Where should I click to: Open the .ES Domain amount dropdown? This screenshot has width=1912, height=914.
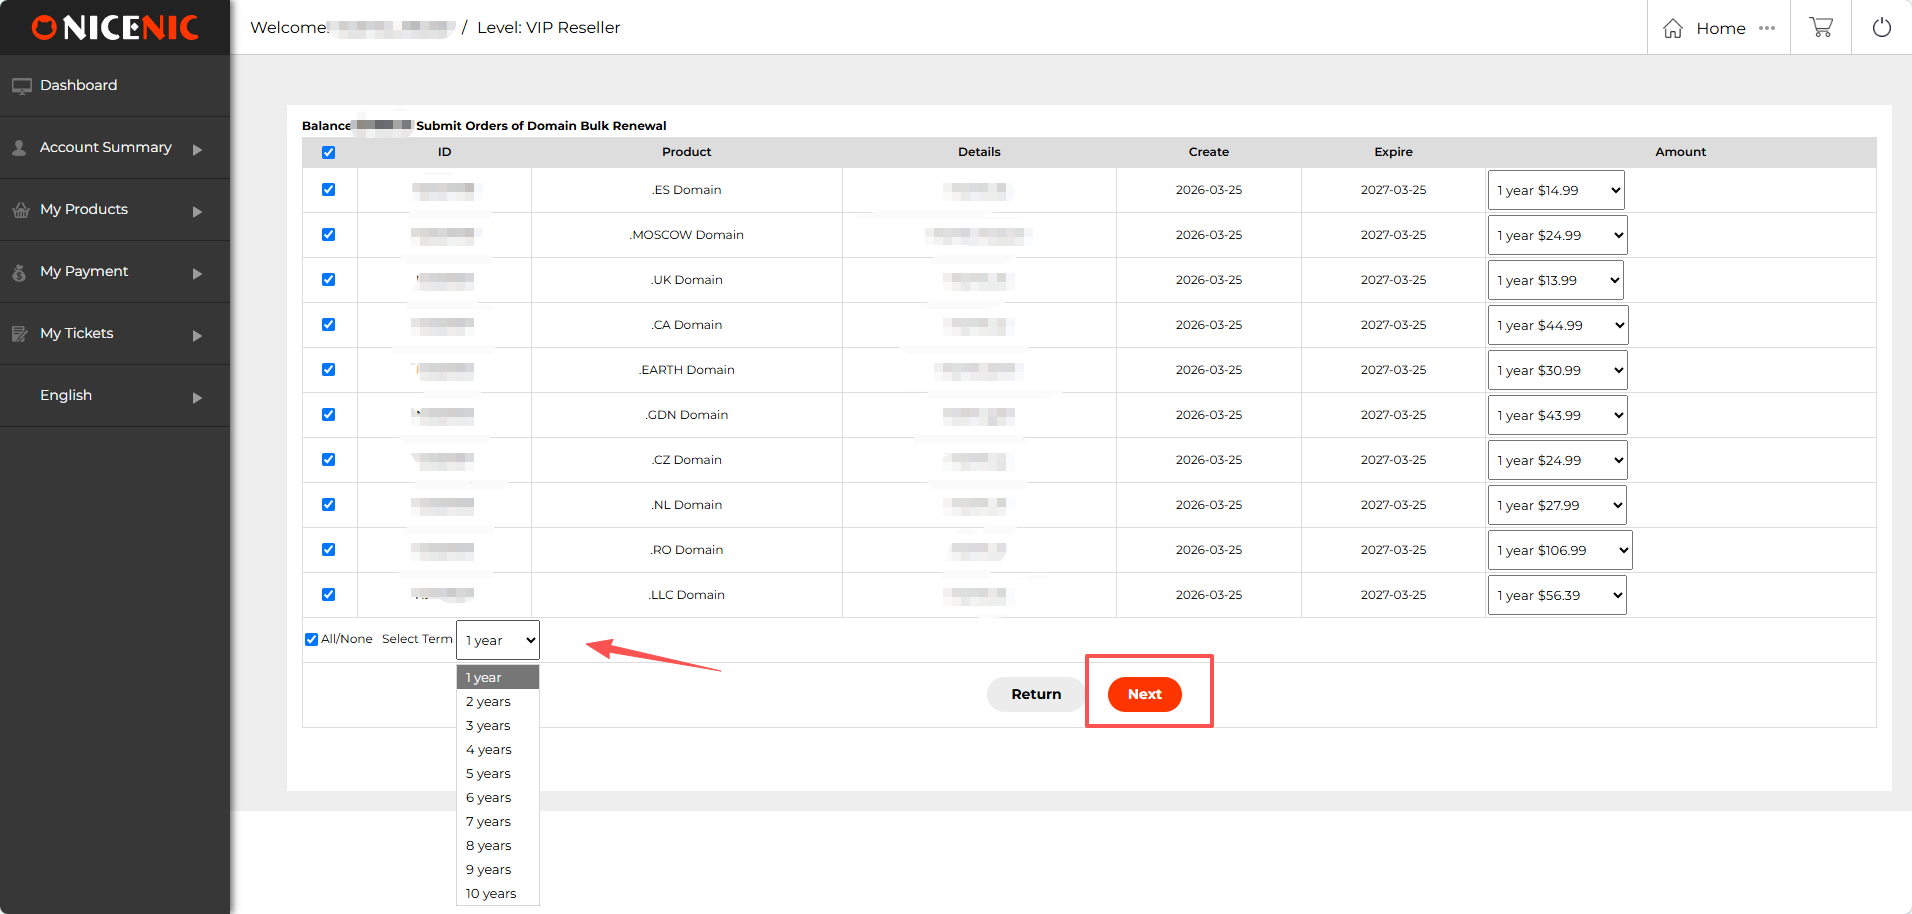click(x=1556, y=190)
